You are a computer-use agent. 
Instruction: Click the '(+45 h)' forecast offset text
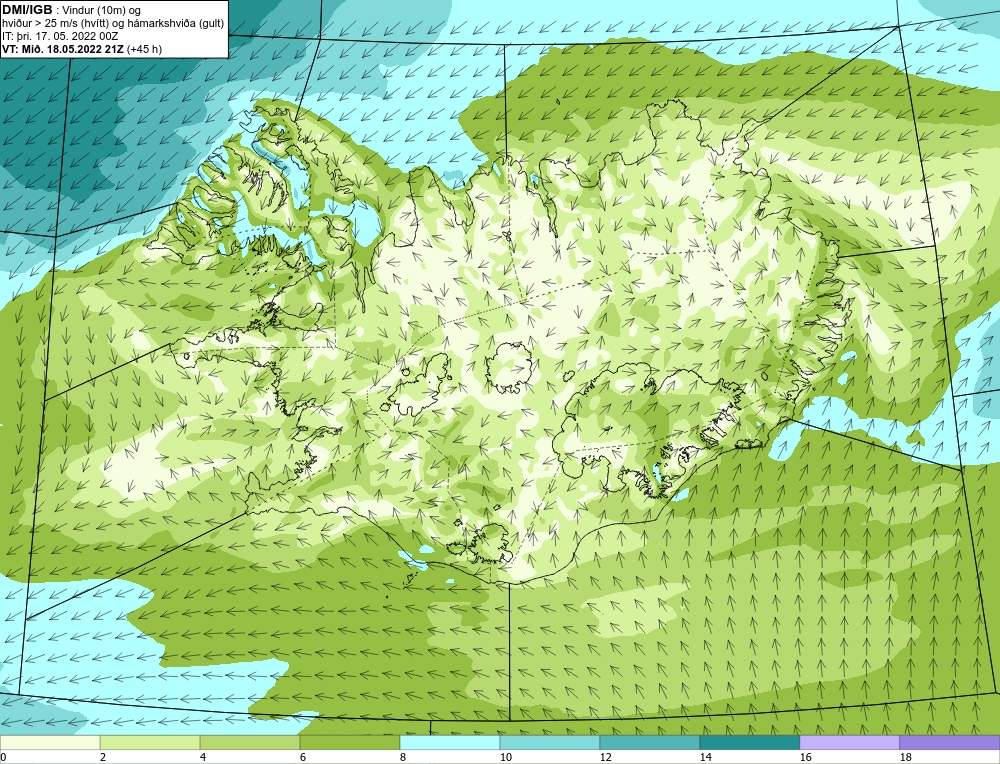[x=145, y=49]
